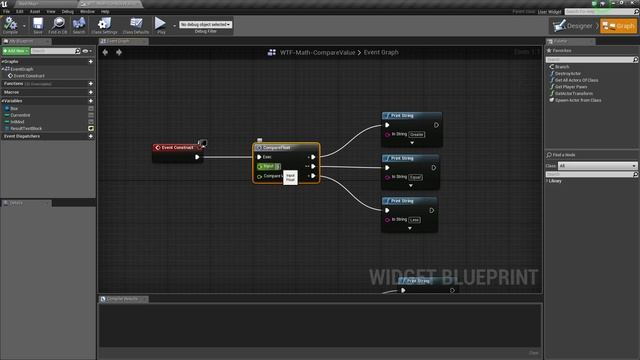Click the WTF-Math-CompareValue breadcrumb
This screenshot has width=640, height=360.
[317, 52]
